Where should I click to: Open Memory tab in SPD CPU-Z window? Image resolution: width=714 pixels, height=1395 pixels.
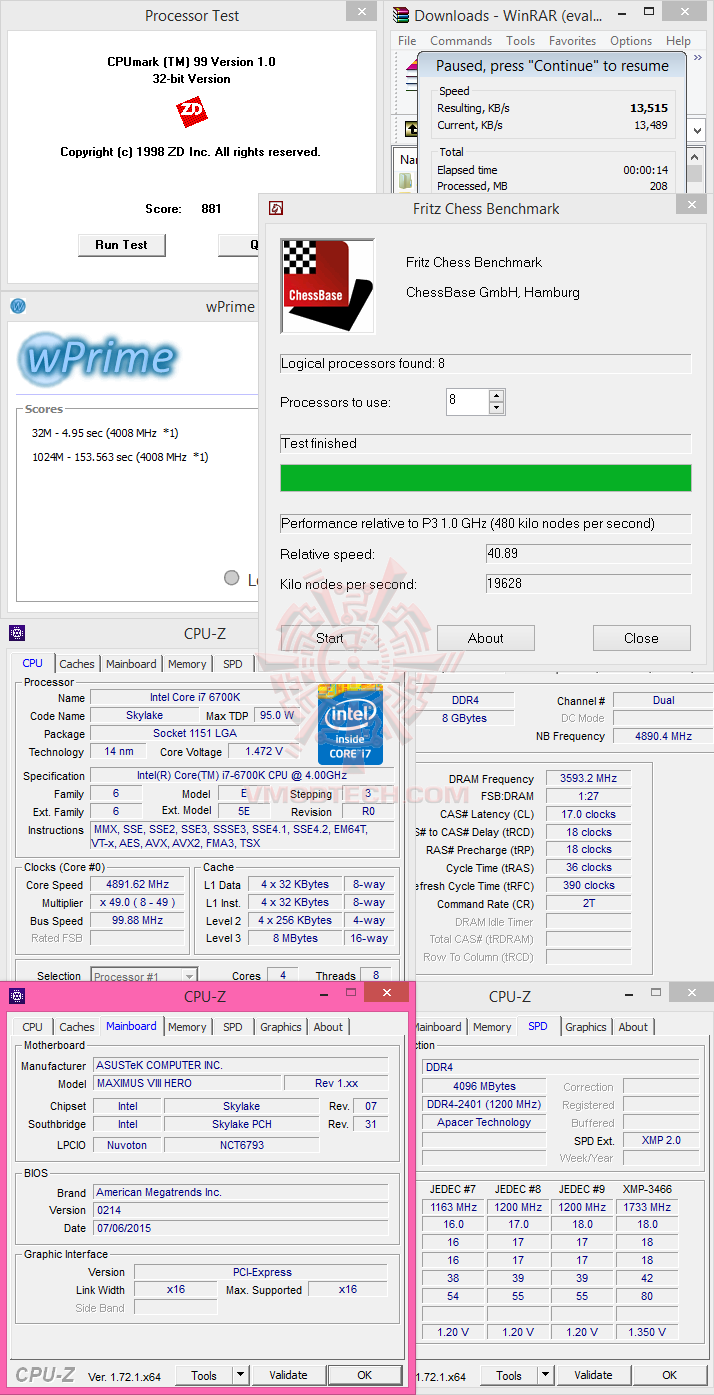point(492,1027)
